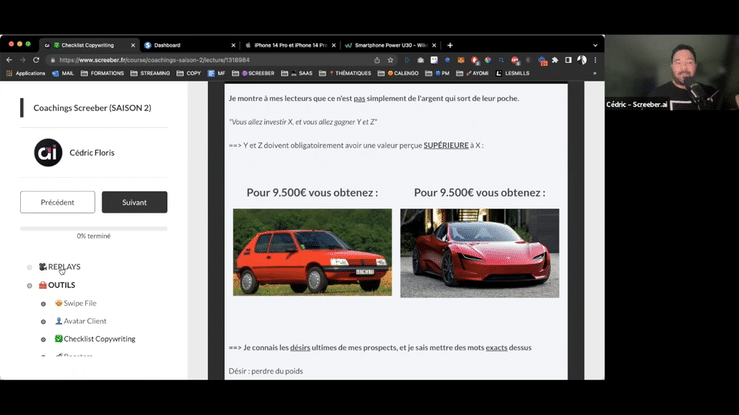Image resolution: width=739 pixels, height=415 pixels.
Task: Click the share icon in the address bar
Action: coord(377,60)
